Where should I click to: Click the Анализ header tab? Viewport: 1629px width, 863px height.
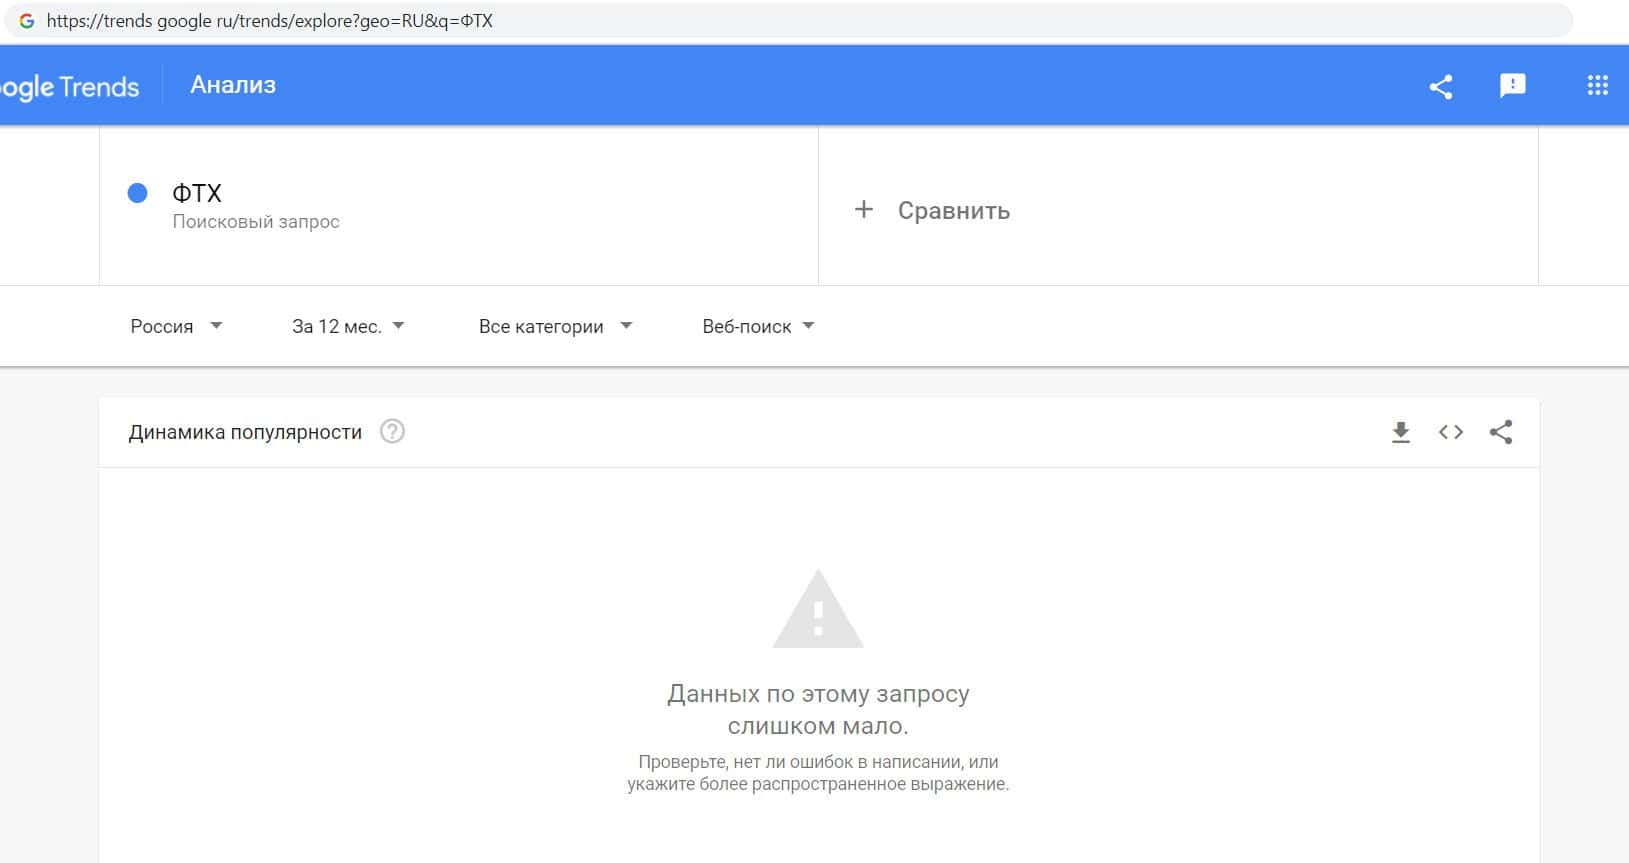(x=233, y=85)
